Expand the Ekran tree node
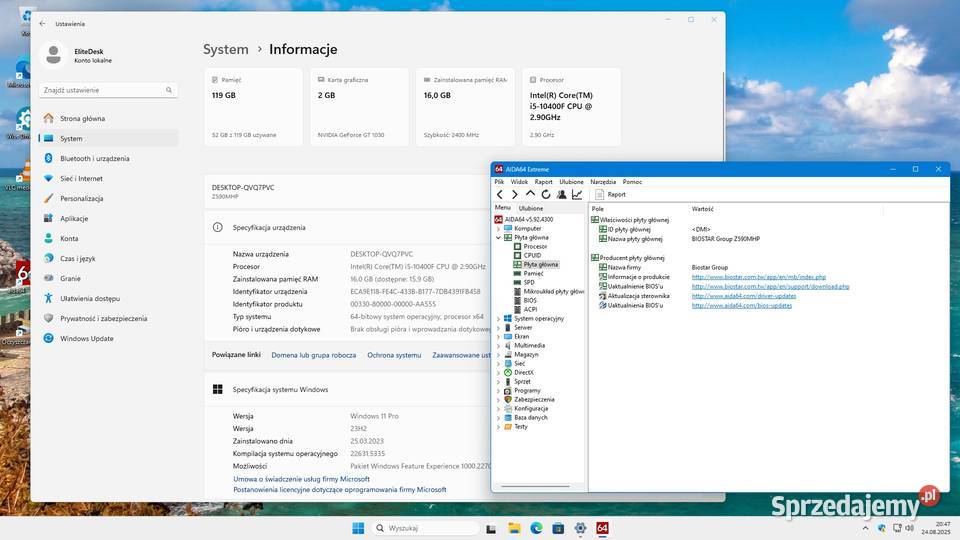Viewport: 960px width, 540px height. pyautogui.click(x=498, y=337)
